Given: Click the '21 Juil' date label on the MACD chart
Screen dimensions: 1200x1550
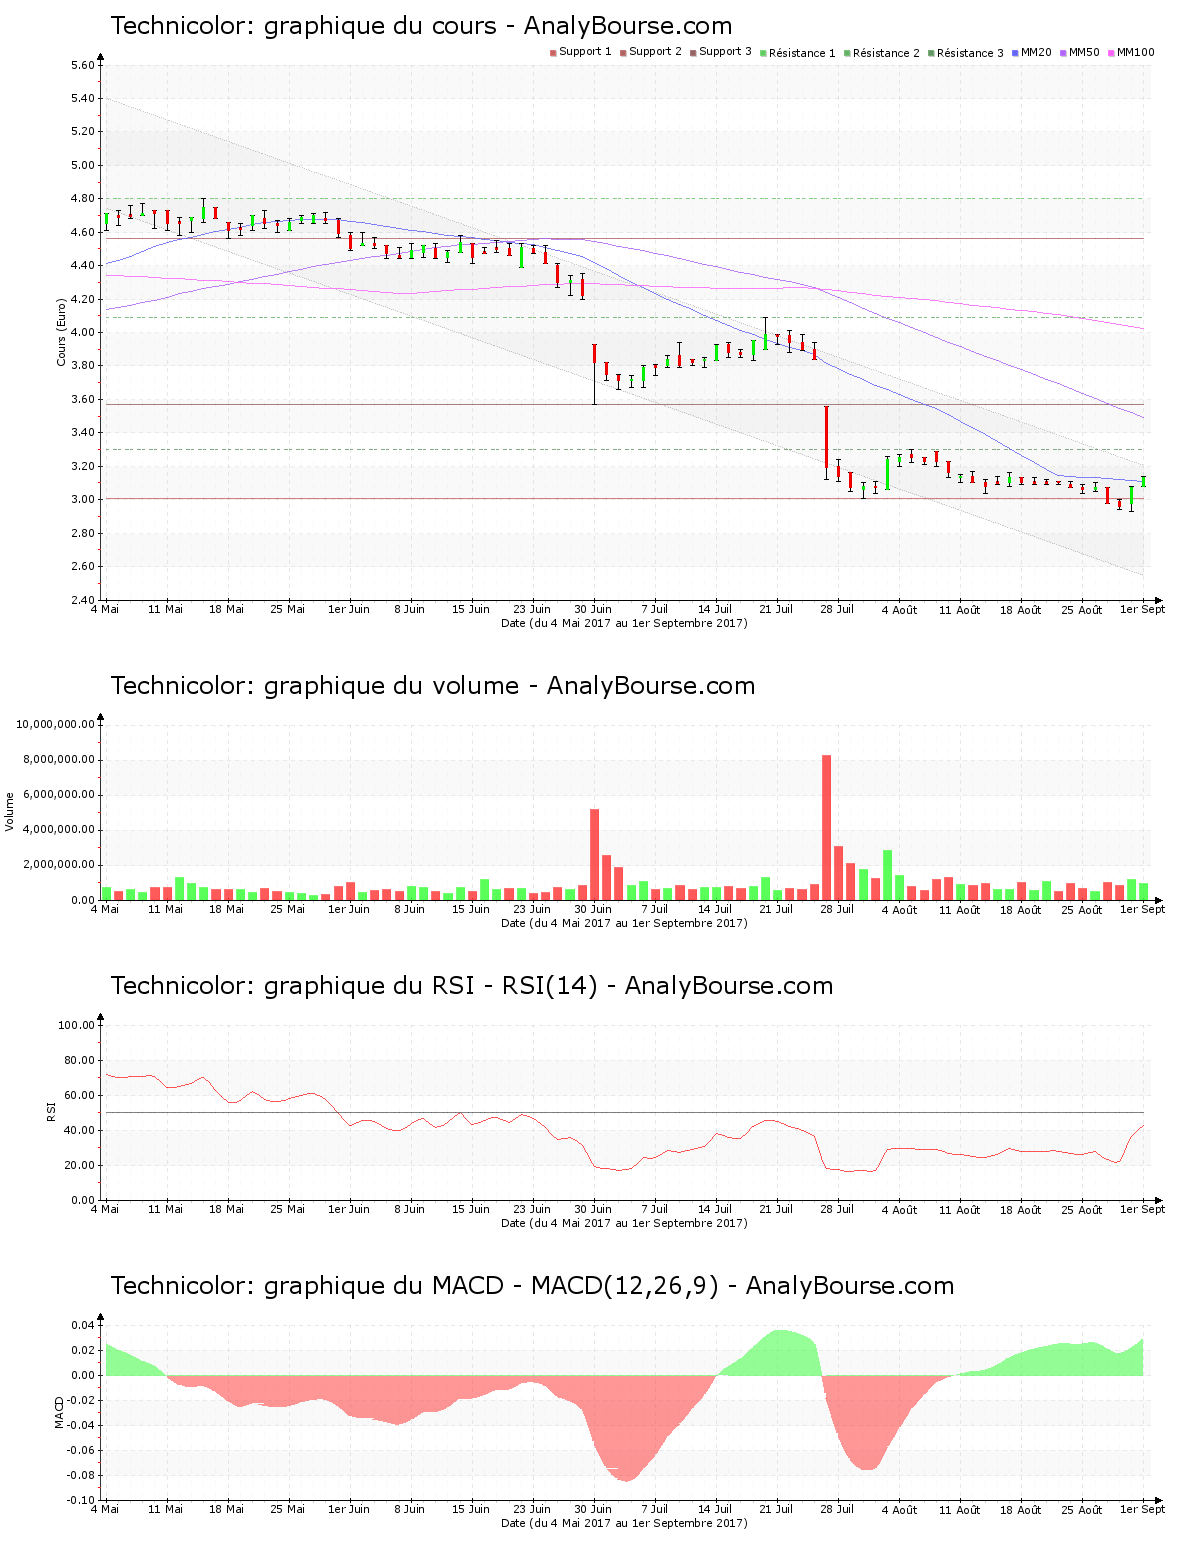Looking at the screenshot, I should click(776, 1510).
